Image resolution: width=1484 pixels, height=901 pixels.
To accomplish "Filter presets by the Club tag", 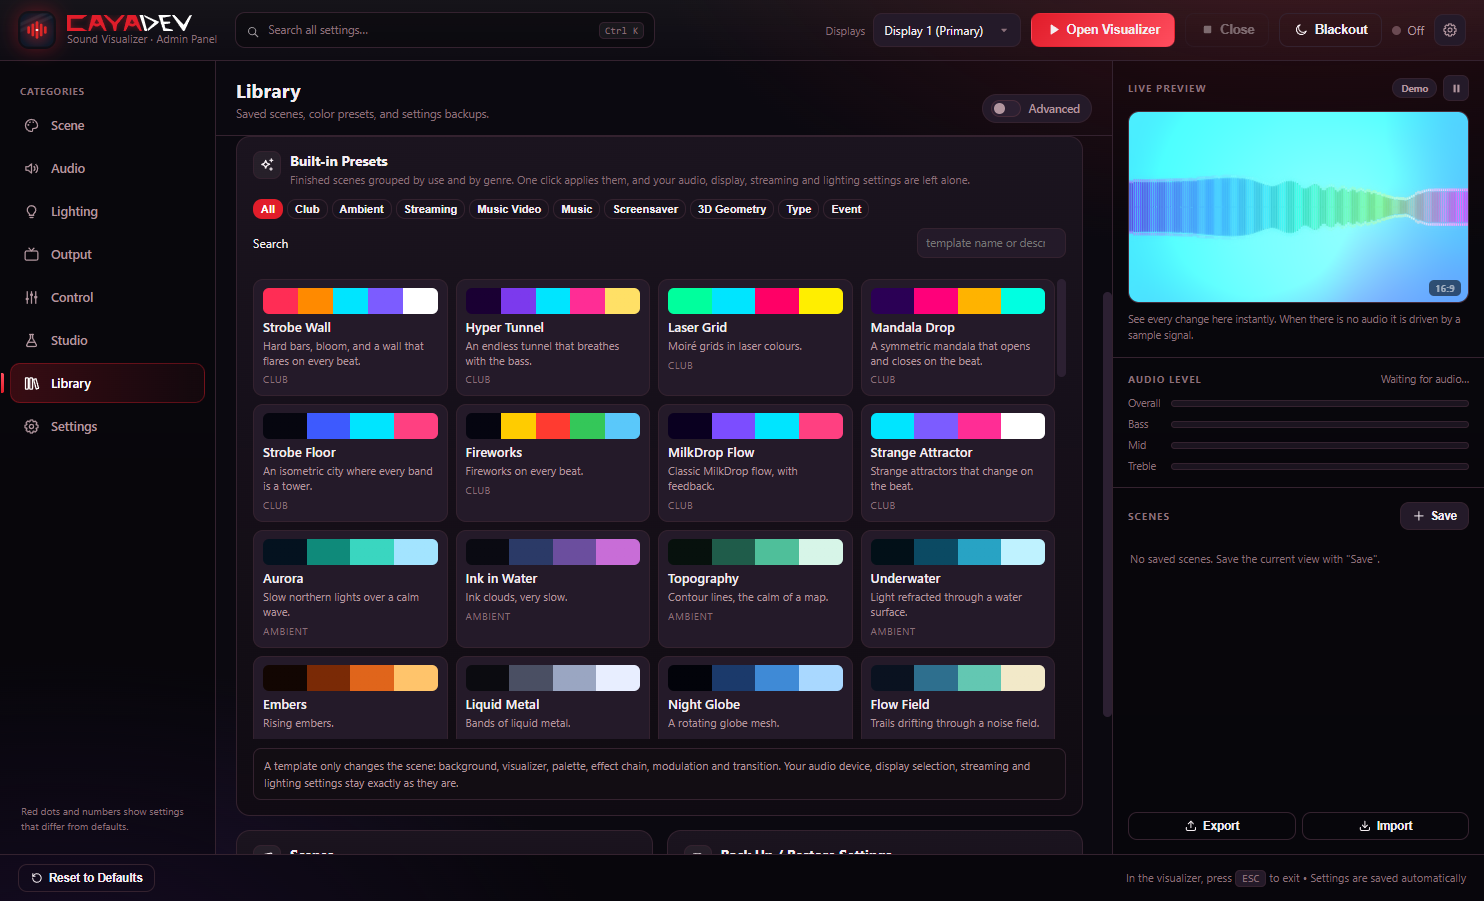I will (x=307, y=209).
